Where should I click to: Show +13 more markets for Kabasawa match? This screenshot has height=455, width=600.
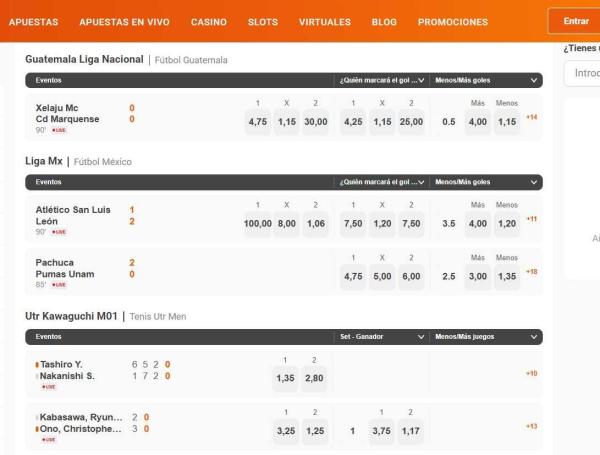pyautogui.click(x=532, y=426)
